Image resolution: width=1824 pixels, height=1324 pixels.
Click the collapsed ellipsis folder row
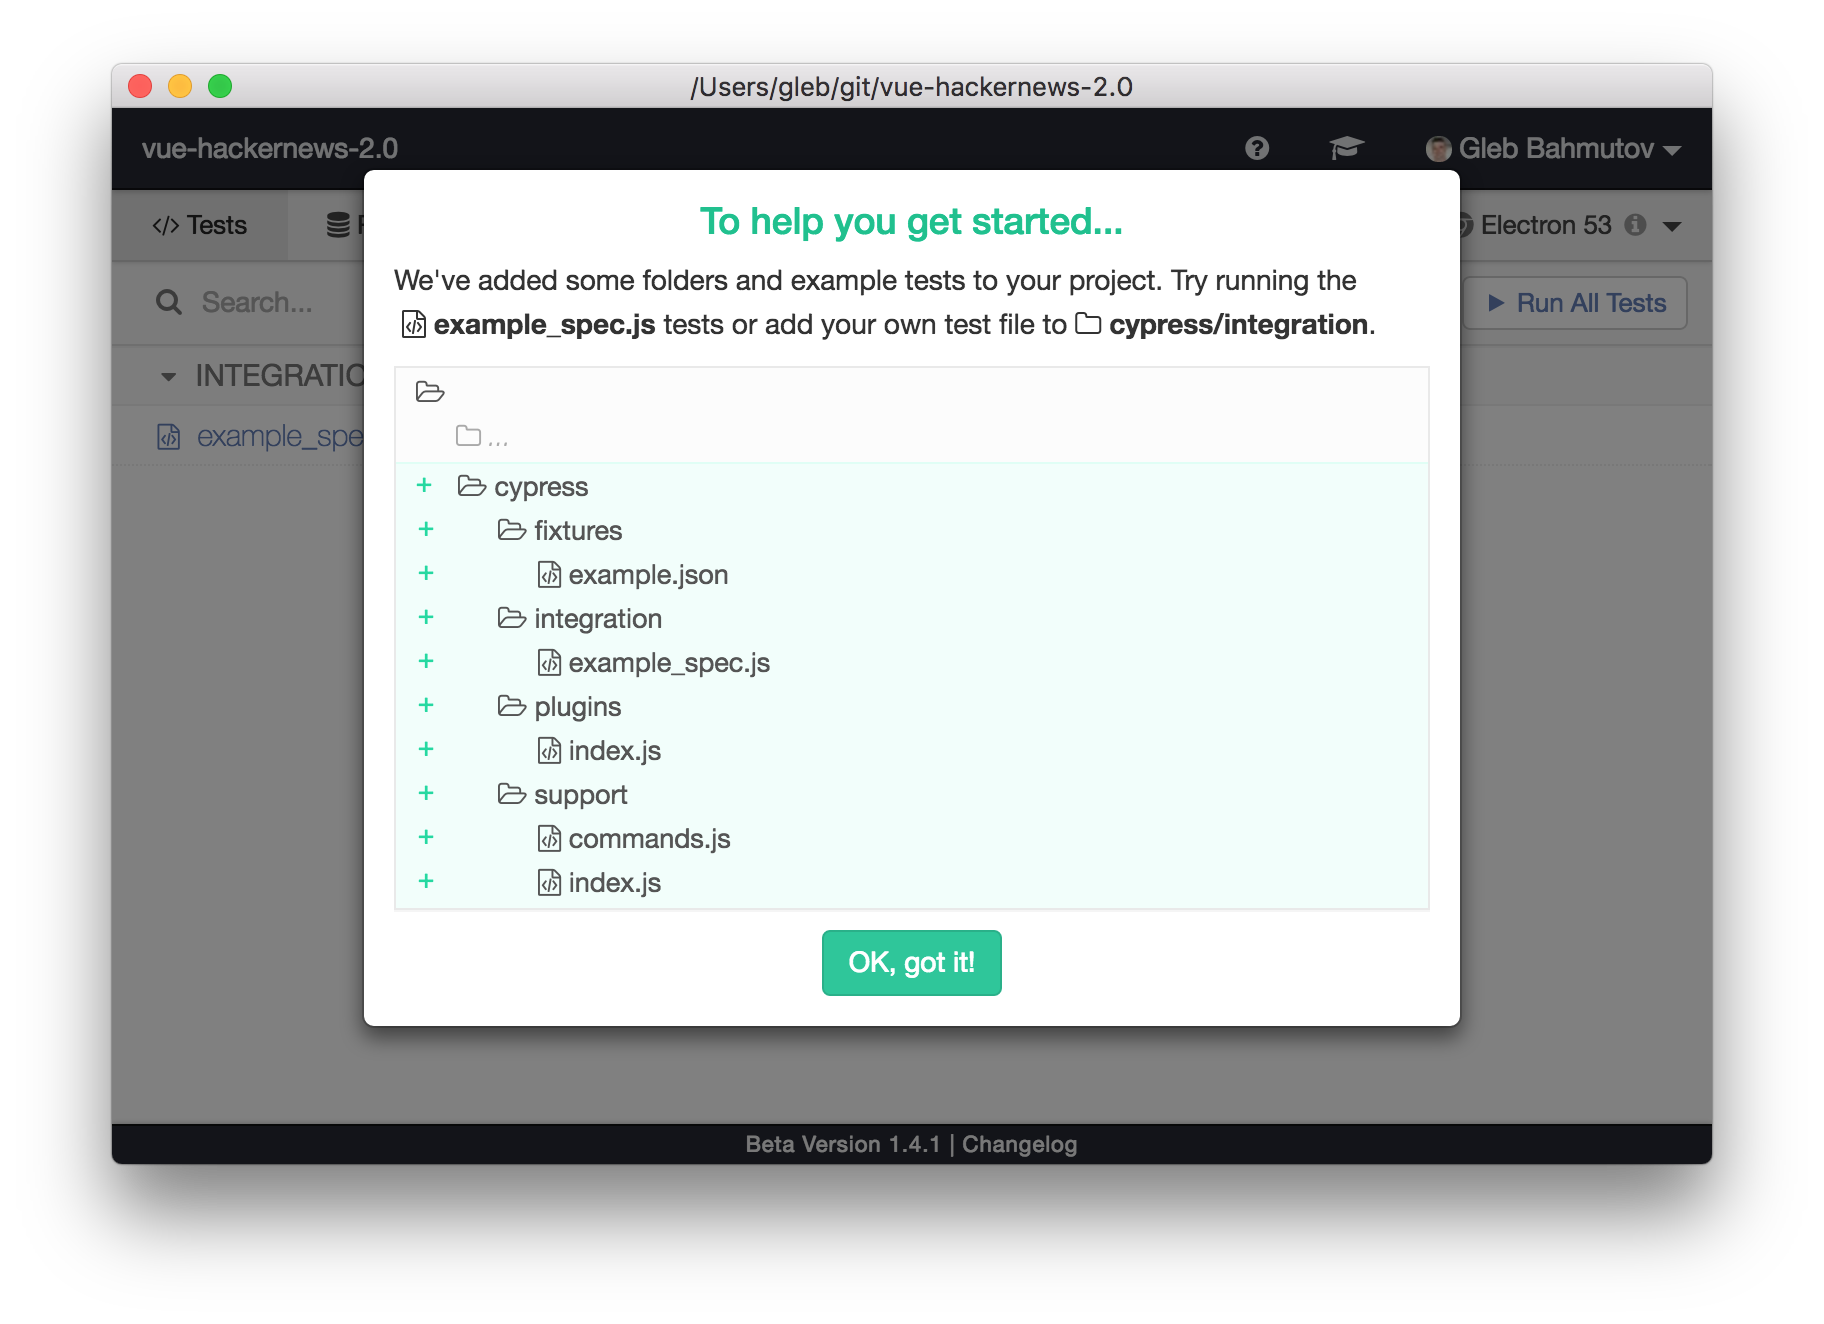(x=482, y=436)
